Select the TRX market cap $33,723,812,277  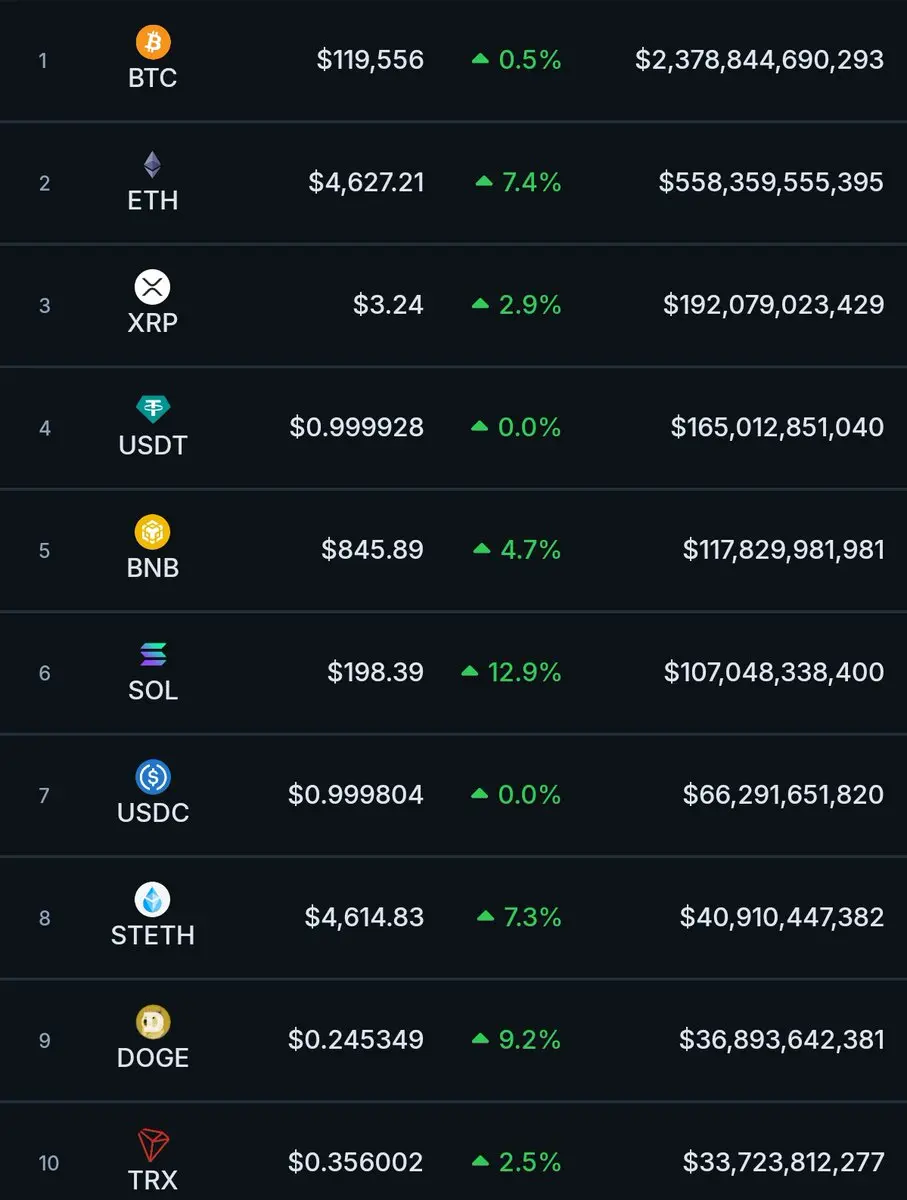click(784, 1163)
